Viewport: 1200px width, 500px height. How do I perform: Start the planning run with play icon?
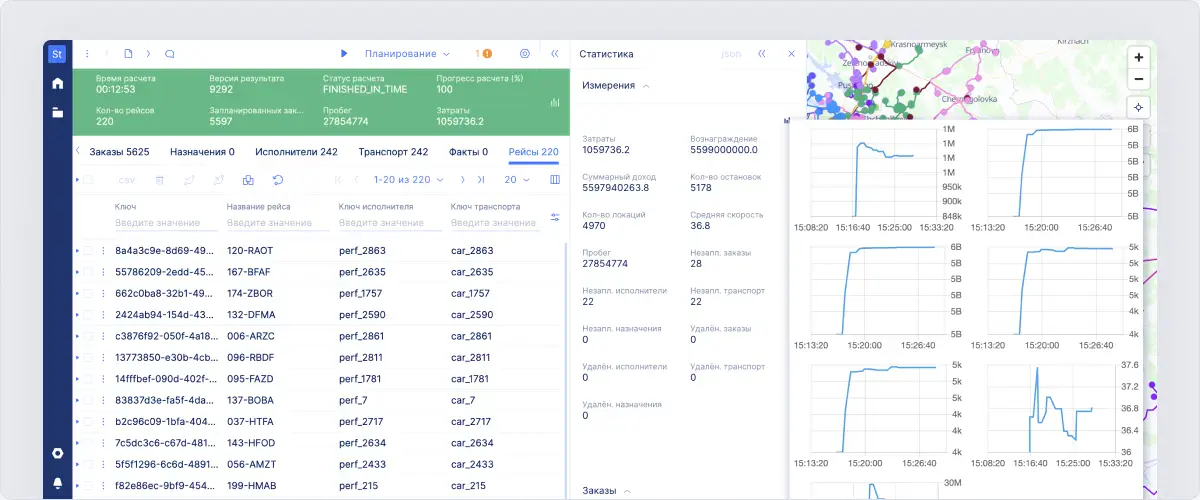(344, 54)
